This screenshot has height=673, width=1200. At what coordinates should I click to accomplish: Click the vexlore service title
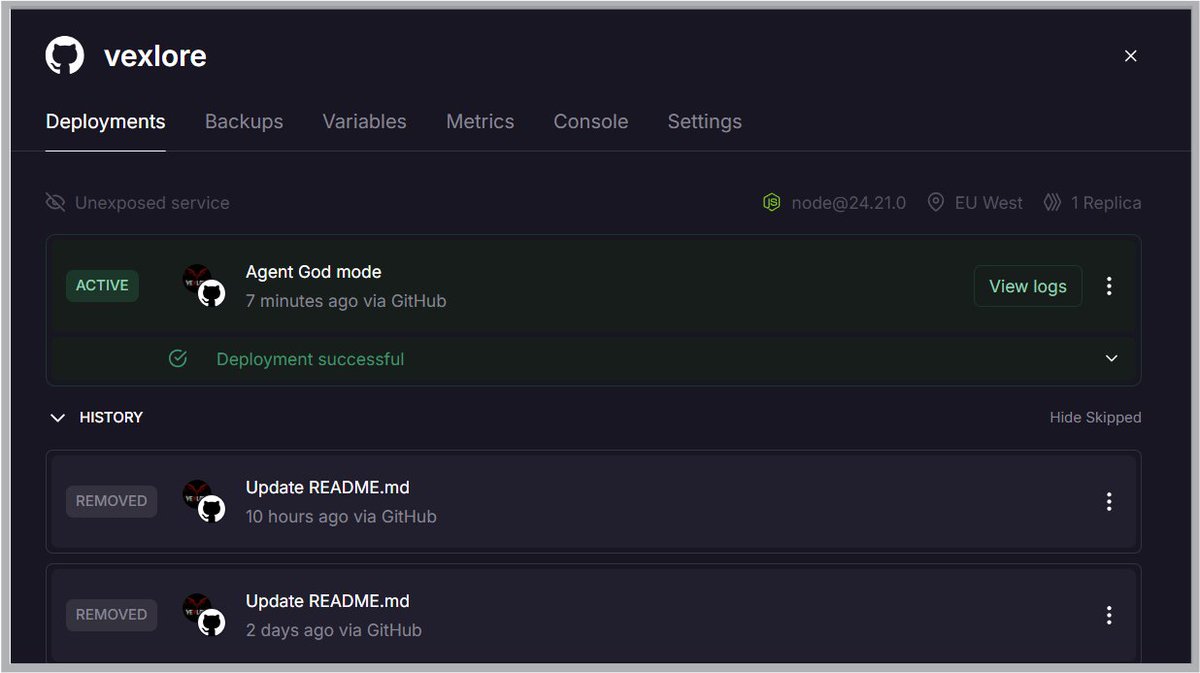click(x=155, y=56)
